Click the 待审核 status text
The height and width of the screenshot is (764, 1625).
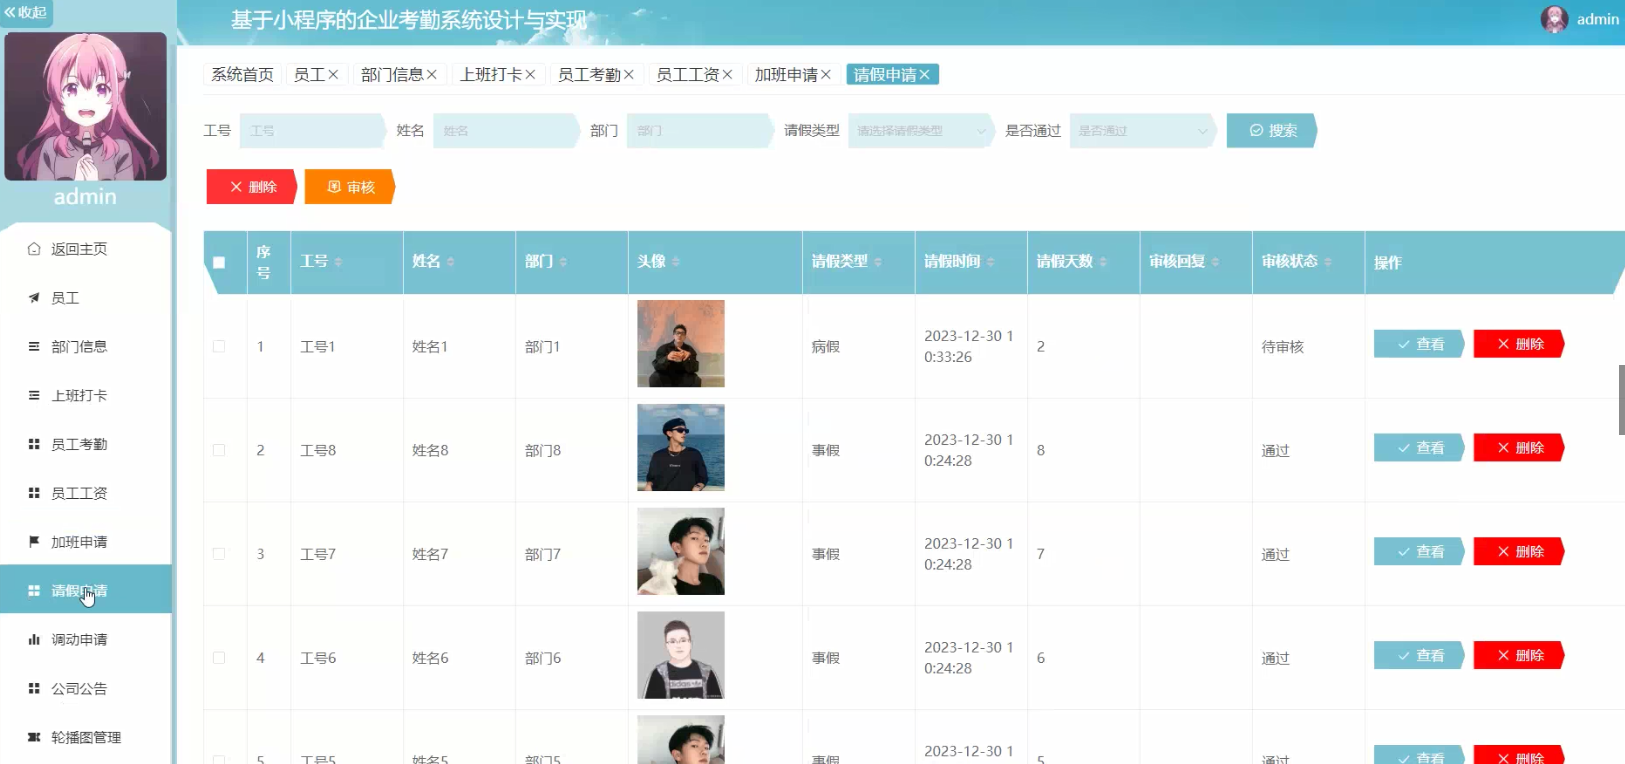[x=1283, y=347]
